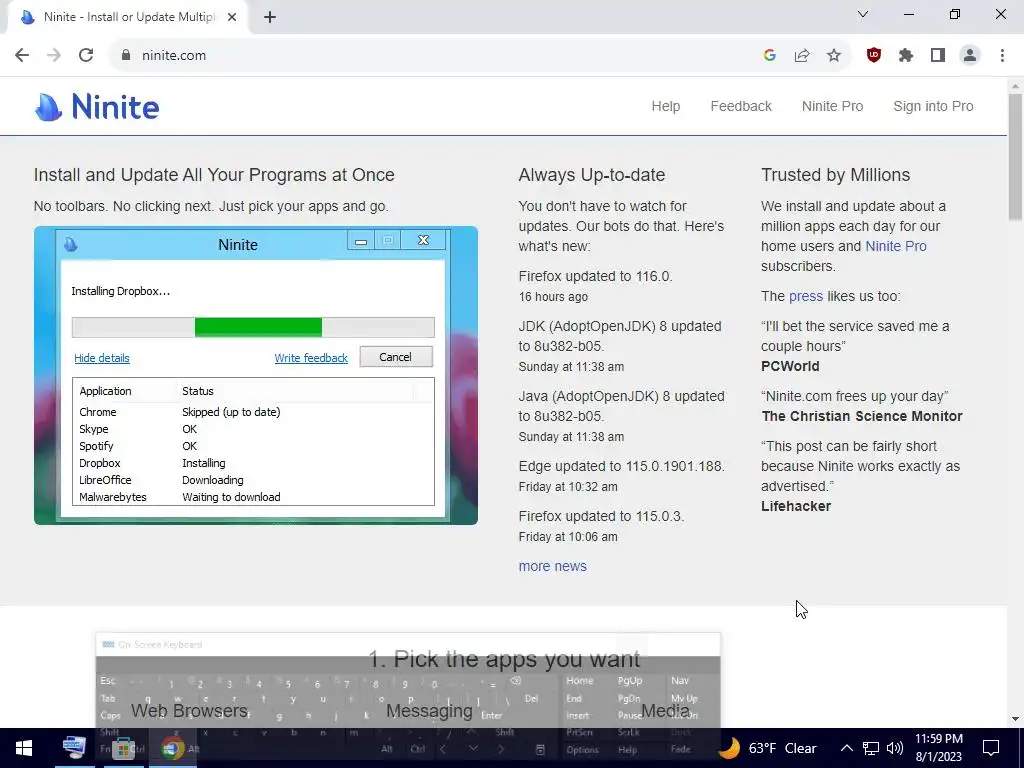Share this page via share icon

click(x=802, y=56)
